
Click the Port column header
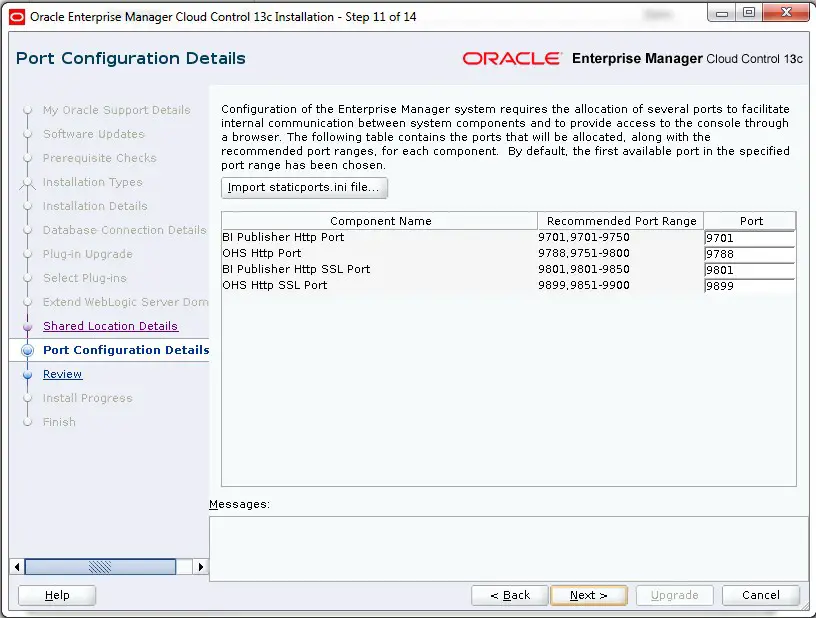coord(750,221)
